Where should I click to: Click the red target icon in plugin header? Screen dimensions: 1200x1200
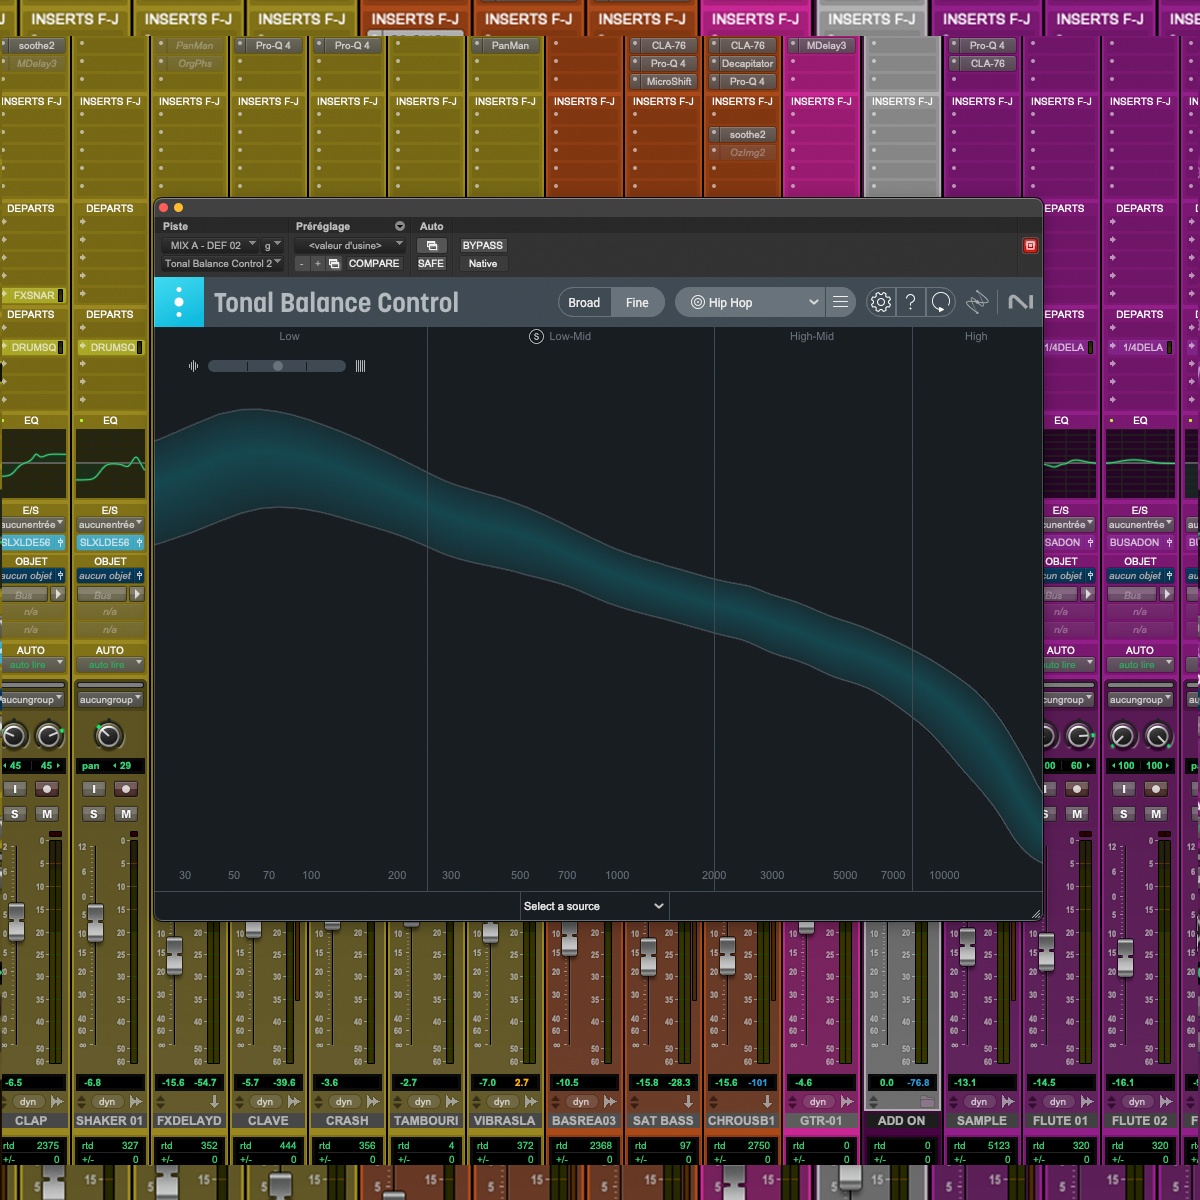[1030, 245]
